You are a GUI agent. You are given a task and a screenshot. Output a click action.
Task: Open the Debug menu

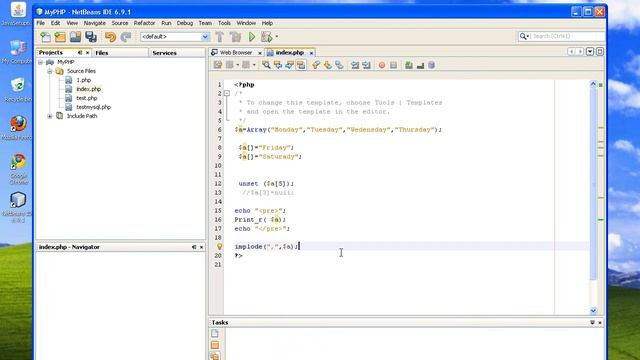pyautogui.click(x=185, y=23)
